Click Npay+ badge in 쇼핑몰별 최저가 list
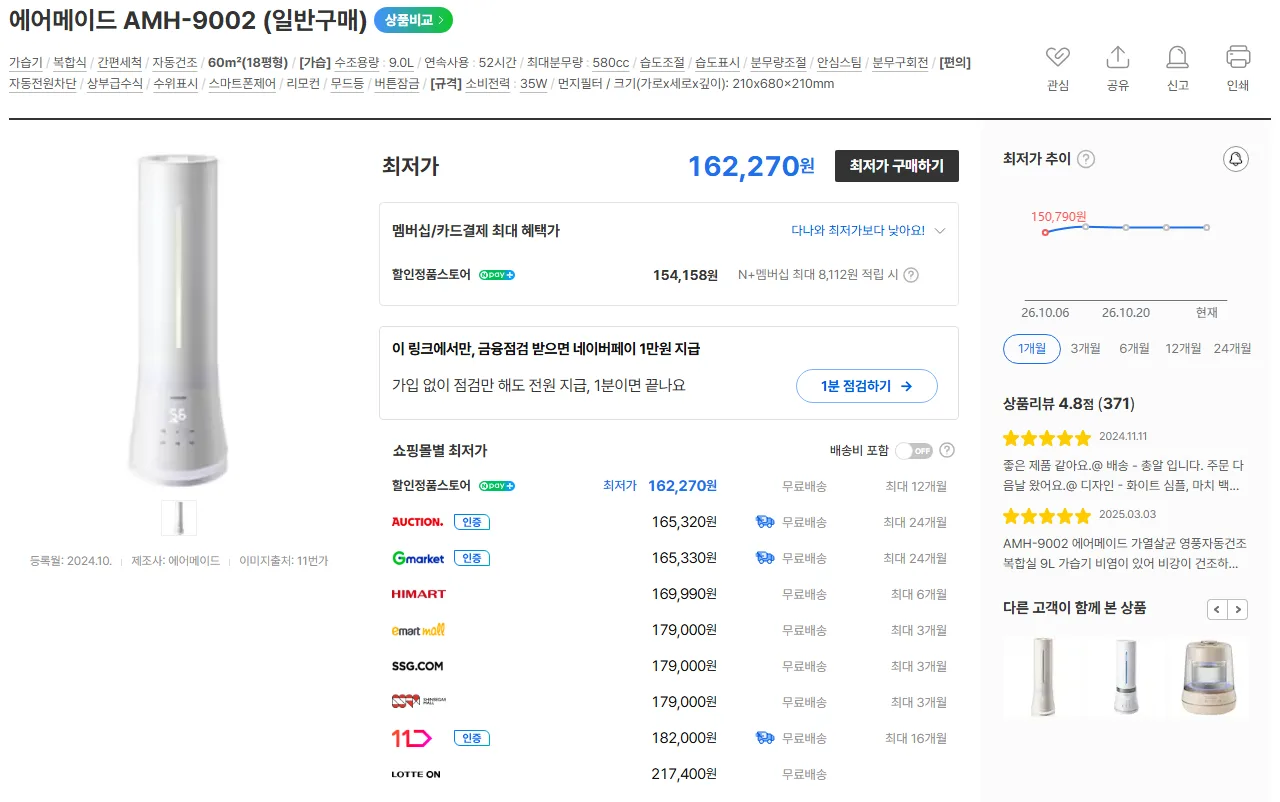Screen dimensions: 1280x802 tap(497, 486)
